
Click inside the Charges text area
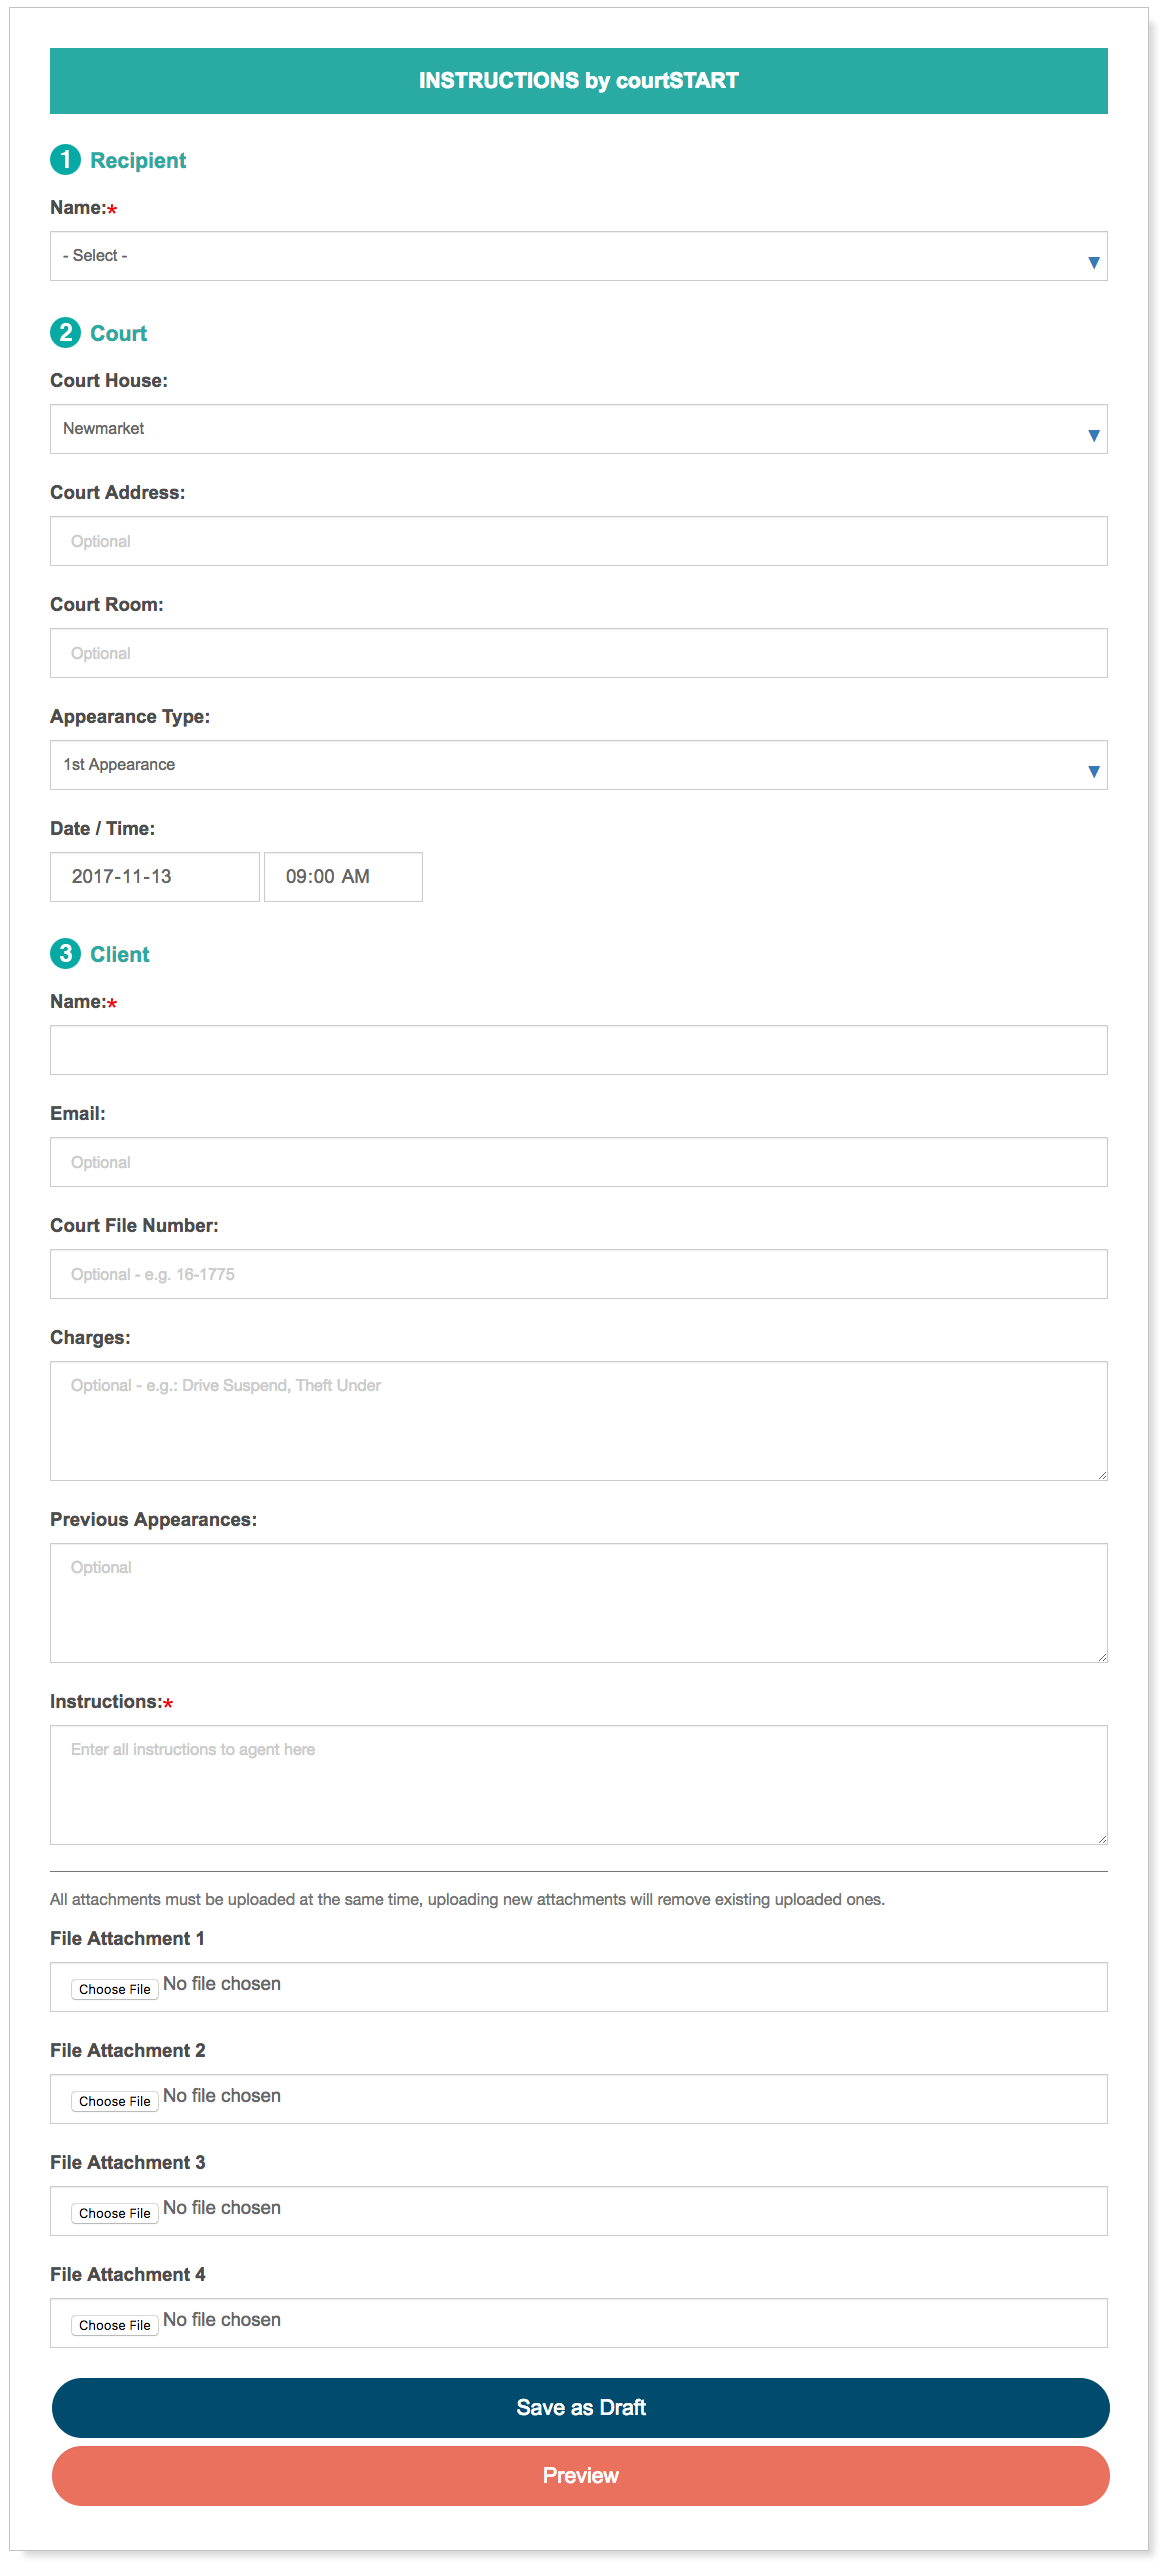point(578,1420)
